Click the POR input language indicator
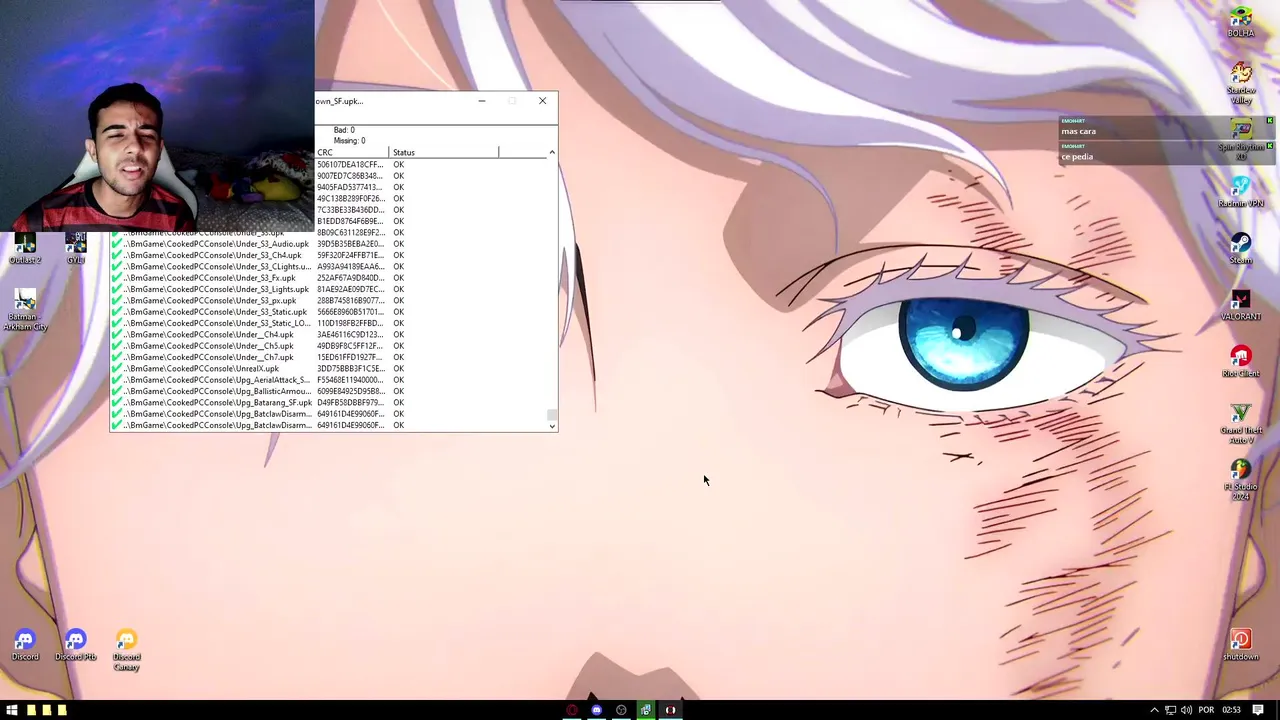 [1206, 710]
